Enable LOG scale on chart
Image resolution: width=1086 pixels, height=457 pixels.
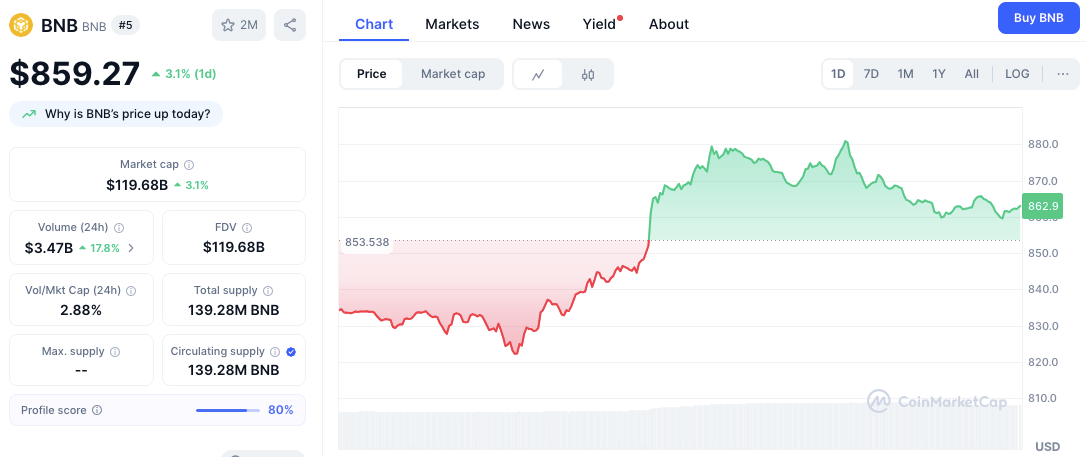coord(1017,74)
